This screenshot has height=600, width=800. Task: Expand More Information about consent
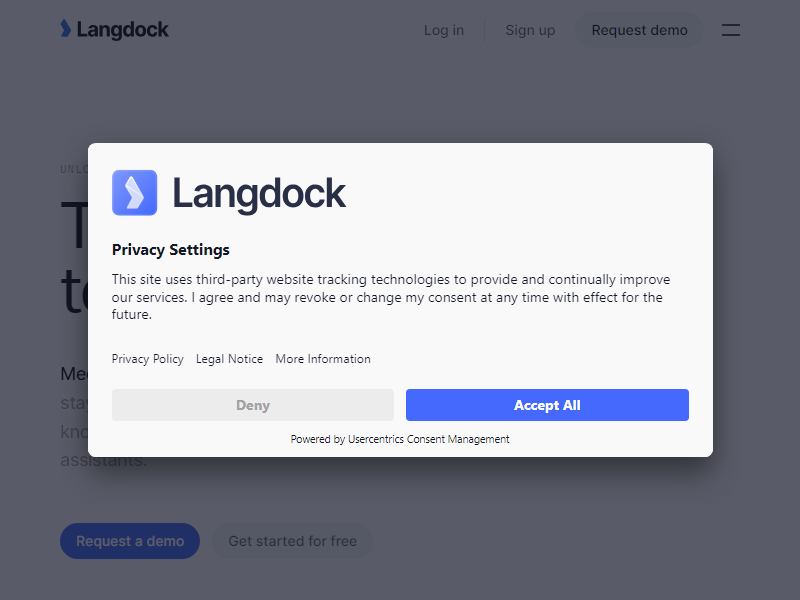click(x=323, y=359)
